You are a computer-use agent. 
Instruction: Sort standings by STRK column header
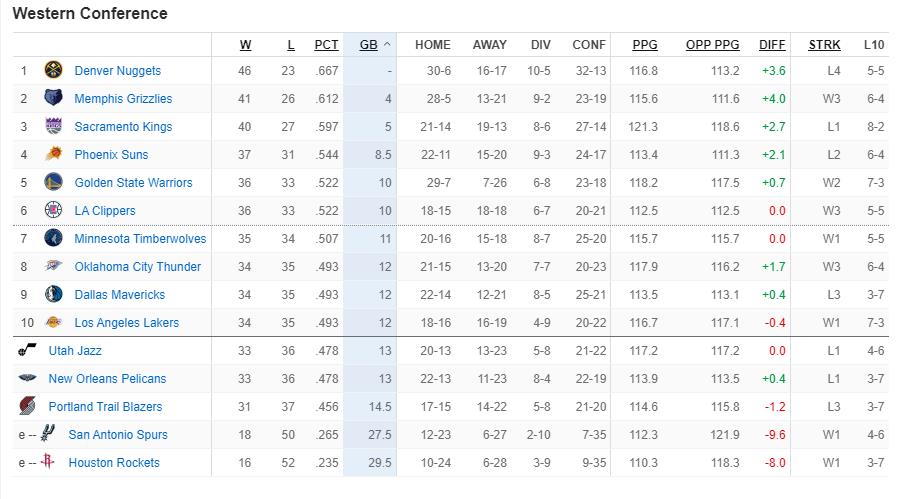click(824, 45)
